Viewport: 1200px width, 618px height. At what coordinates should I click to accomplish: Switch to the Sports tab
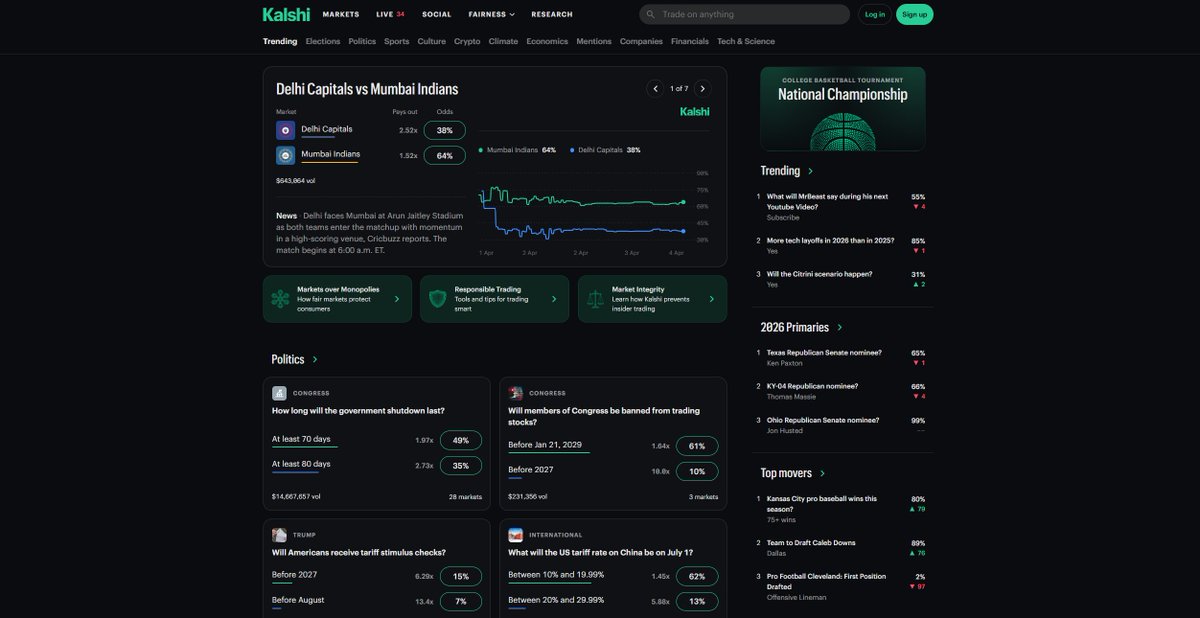point(397,41)
